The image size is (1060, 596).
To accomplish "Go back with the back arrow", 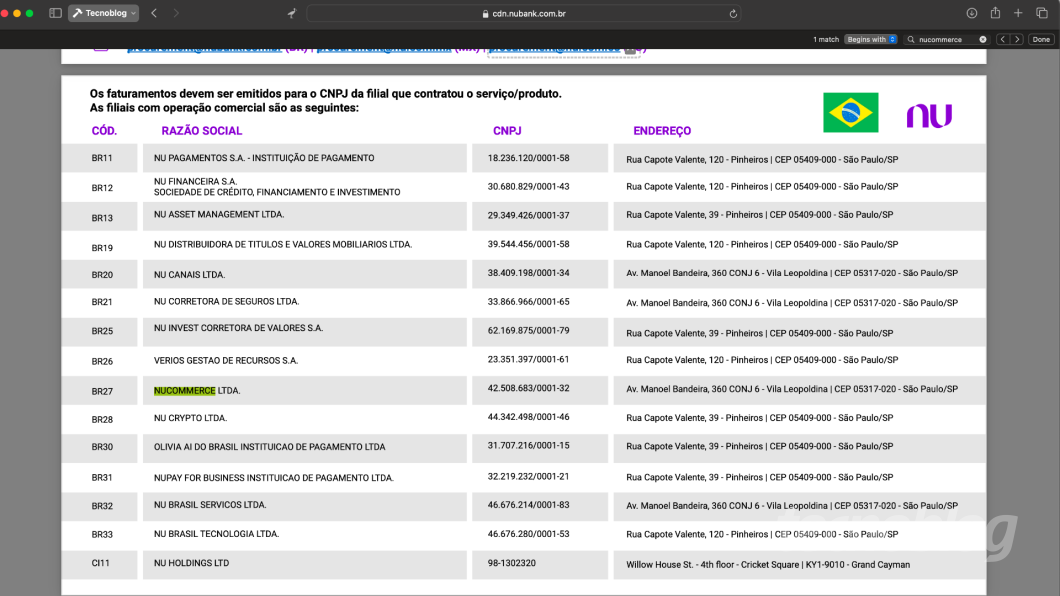I will (154, 13).
